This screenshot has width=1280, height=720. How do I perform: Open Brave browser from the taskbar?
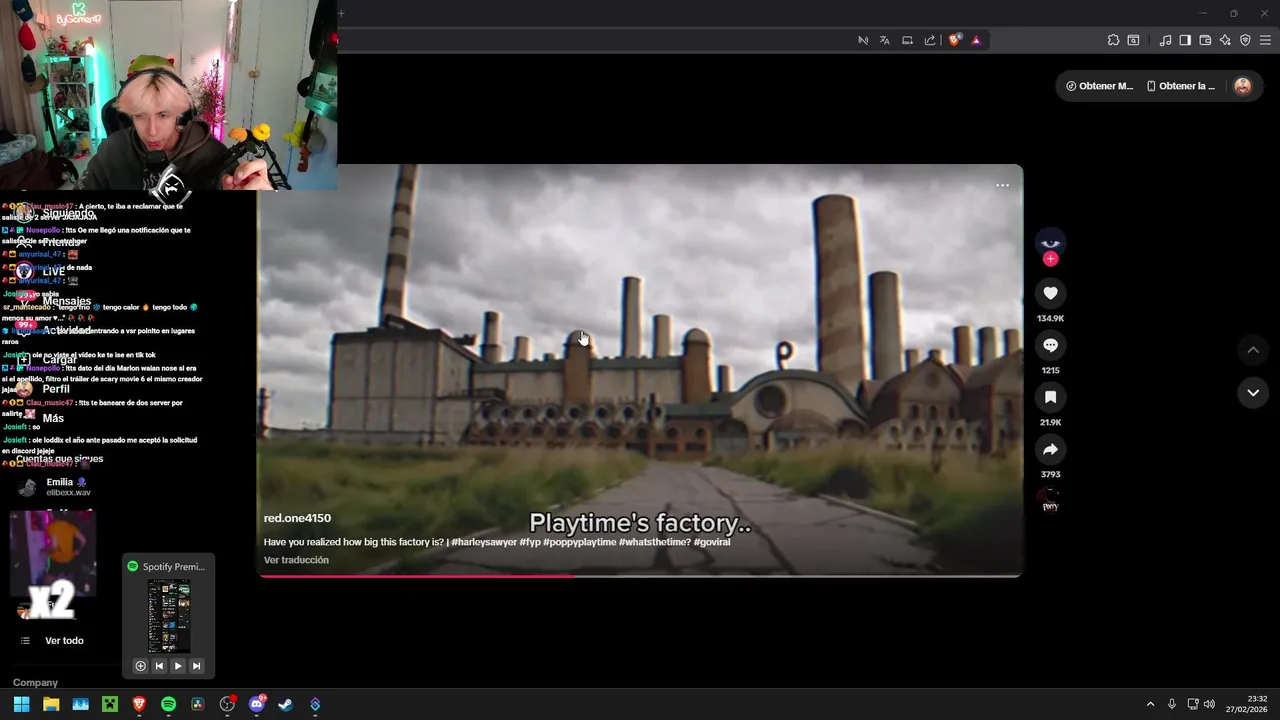(139, 704)
